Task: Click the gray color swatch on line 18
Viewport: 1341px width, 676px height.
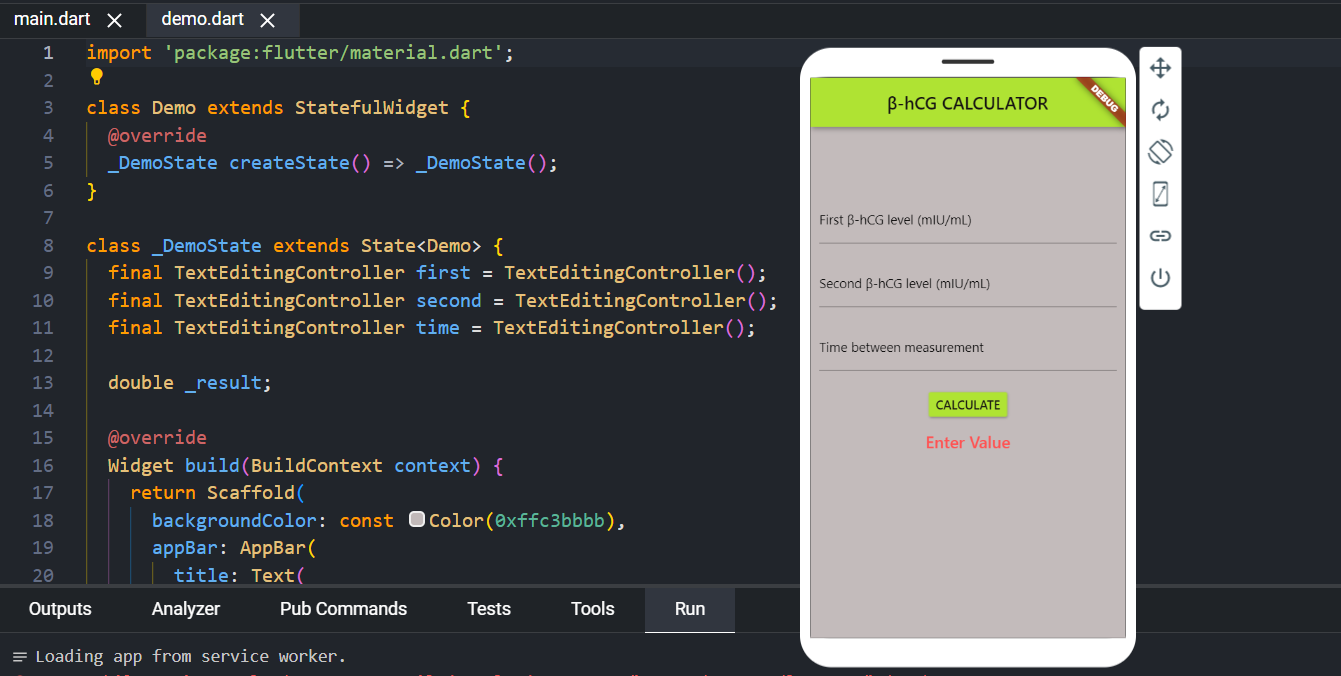Action: (x=417, y=518)
